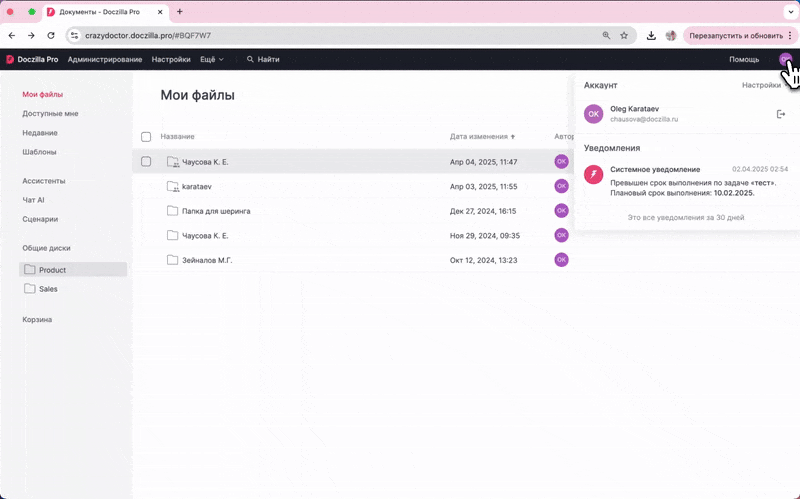
Task: Sort by the Автор column header
Action: 564,136
